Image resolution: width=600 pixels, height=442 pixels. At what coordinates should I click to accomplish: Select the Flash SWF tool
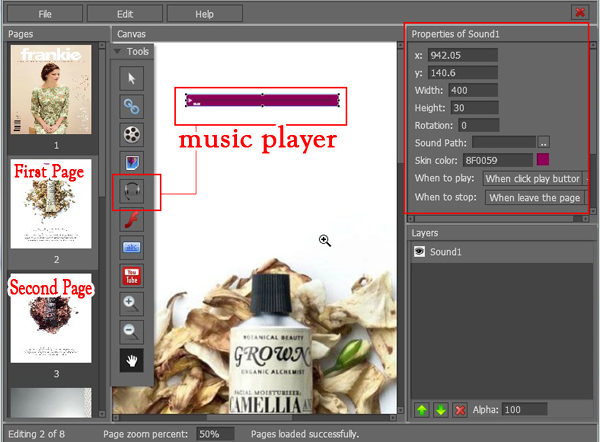132,220
